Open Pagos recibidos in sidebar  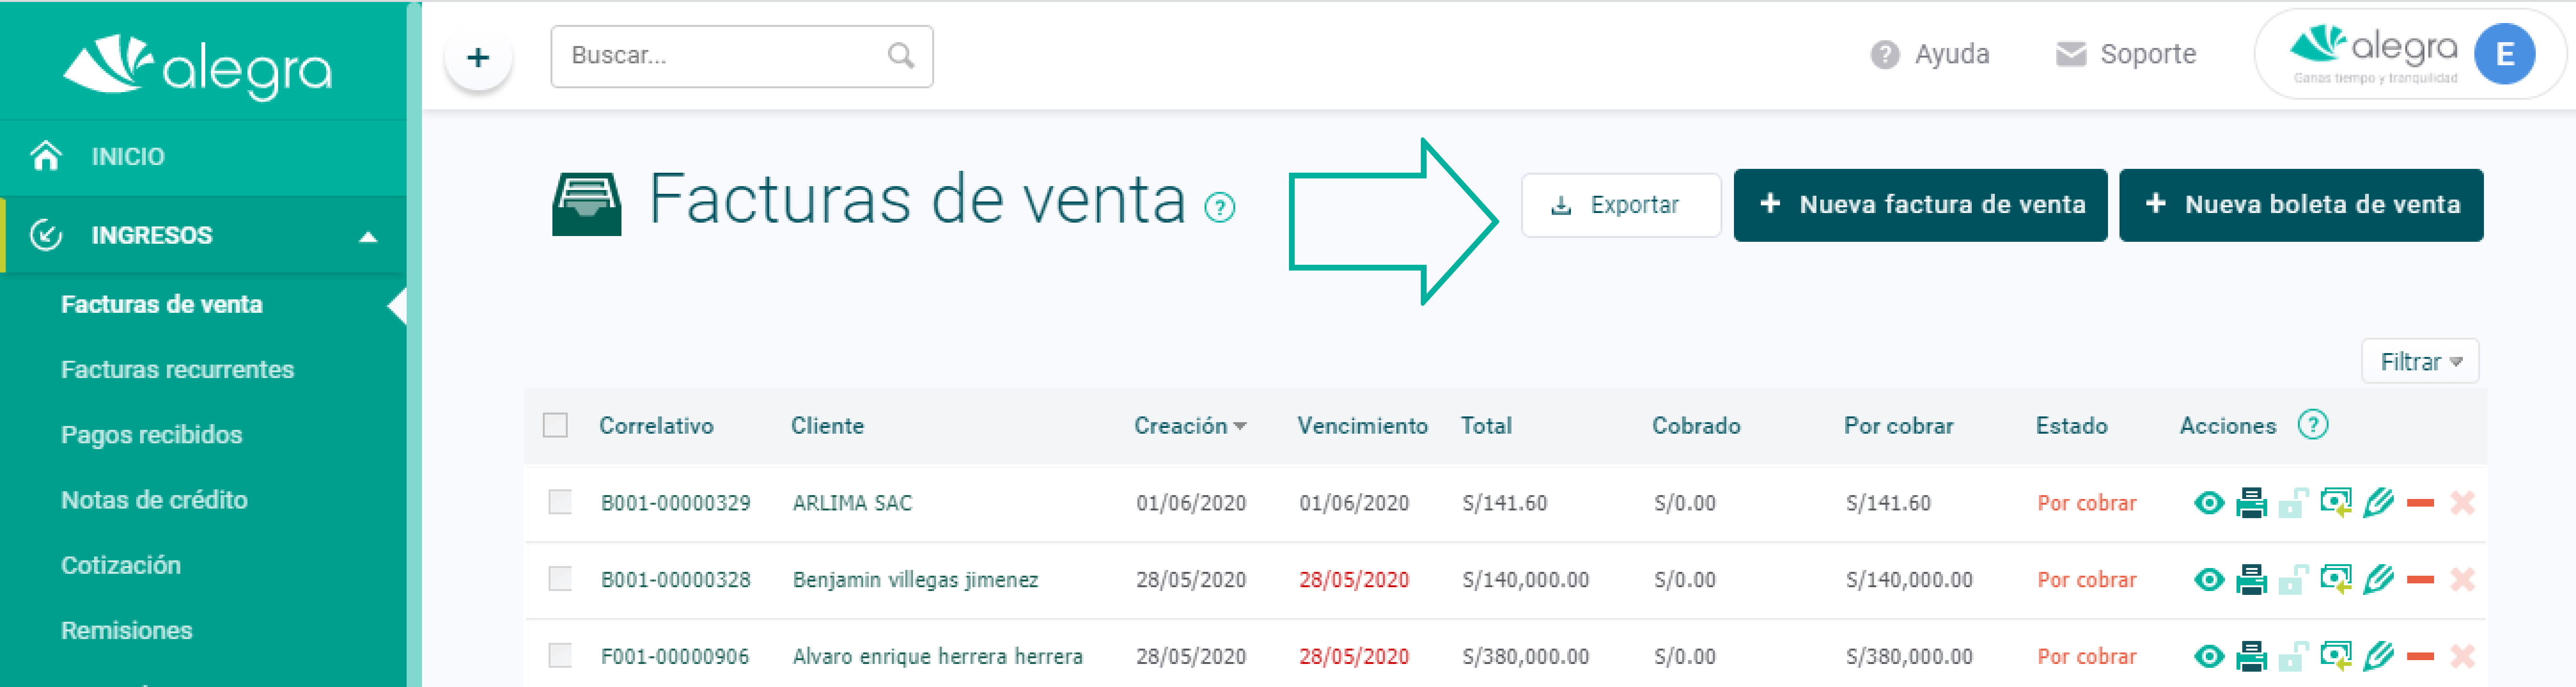[x=151, y=435]
